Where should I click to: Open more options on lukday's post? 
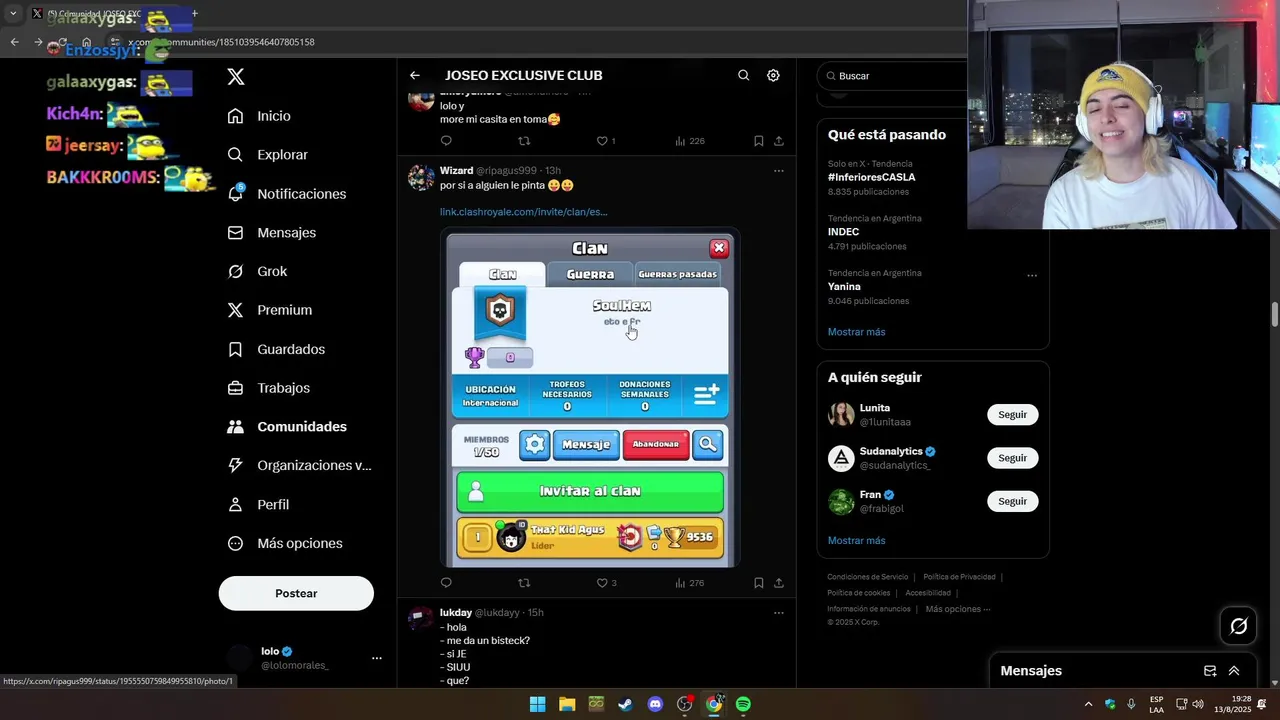coord(779,612)
